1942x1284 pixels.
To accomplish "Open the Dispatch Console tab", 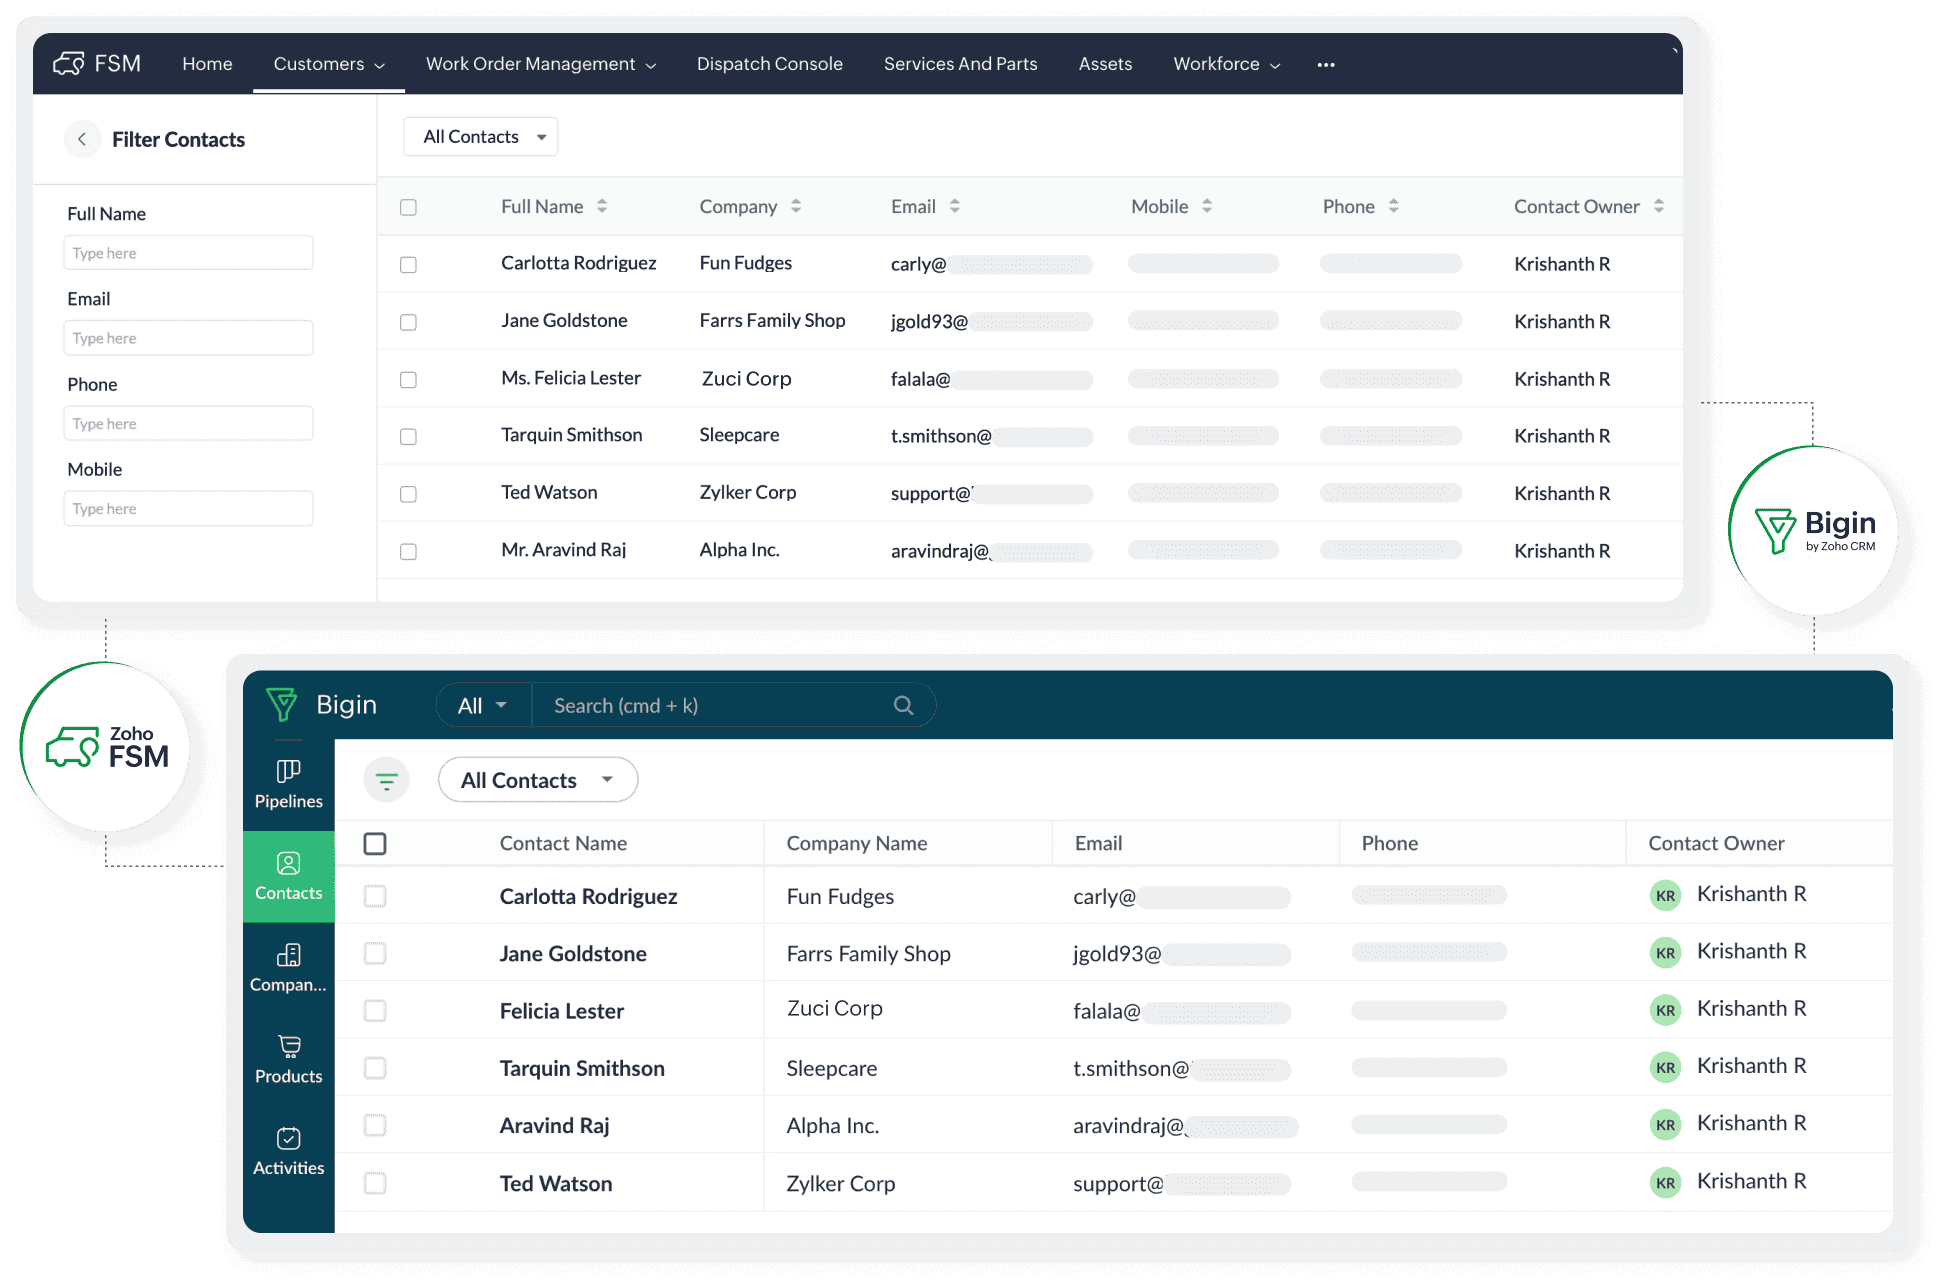I will pos(769,64).
